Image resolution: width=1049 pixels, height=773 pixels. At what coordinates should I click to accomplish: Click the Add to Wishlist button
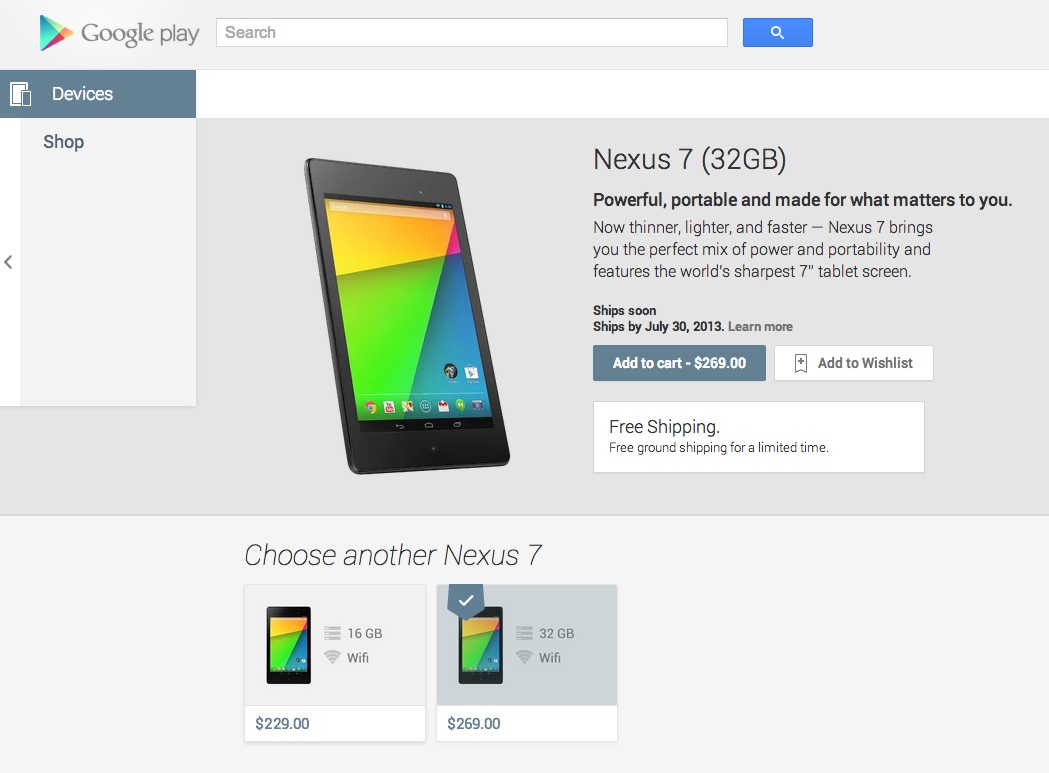(x=854, y=363)
